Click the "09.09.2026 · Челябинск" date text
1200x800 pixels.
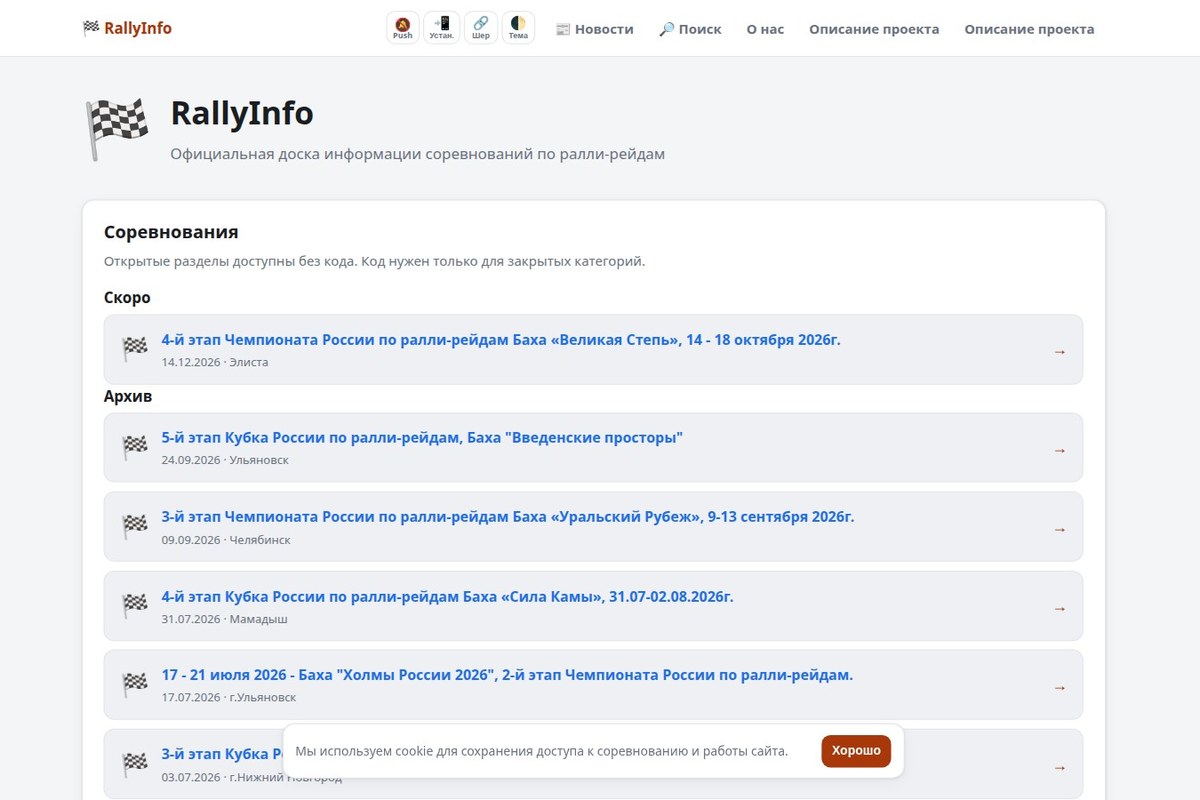[x=226, y=540]
